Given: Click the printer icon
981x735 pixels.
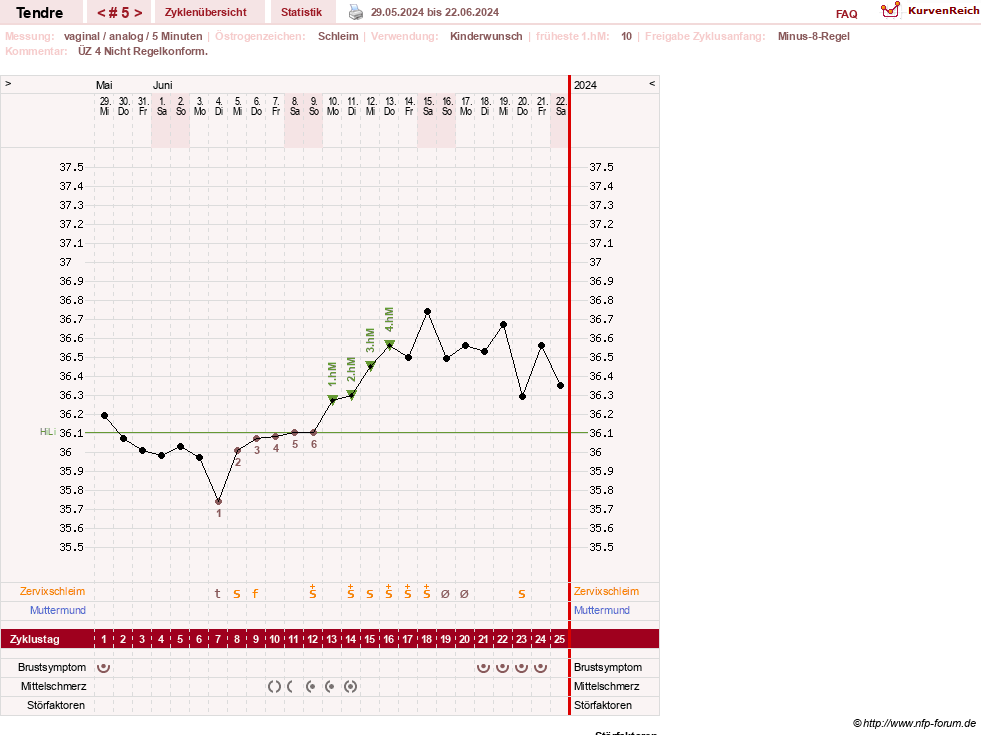Looking at the screenshot, I should pyautogui.click(x=355, y=12).
